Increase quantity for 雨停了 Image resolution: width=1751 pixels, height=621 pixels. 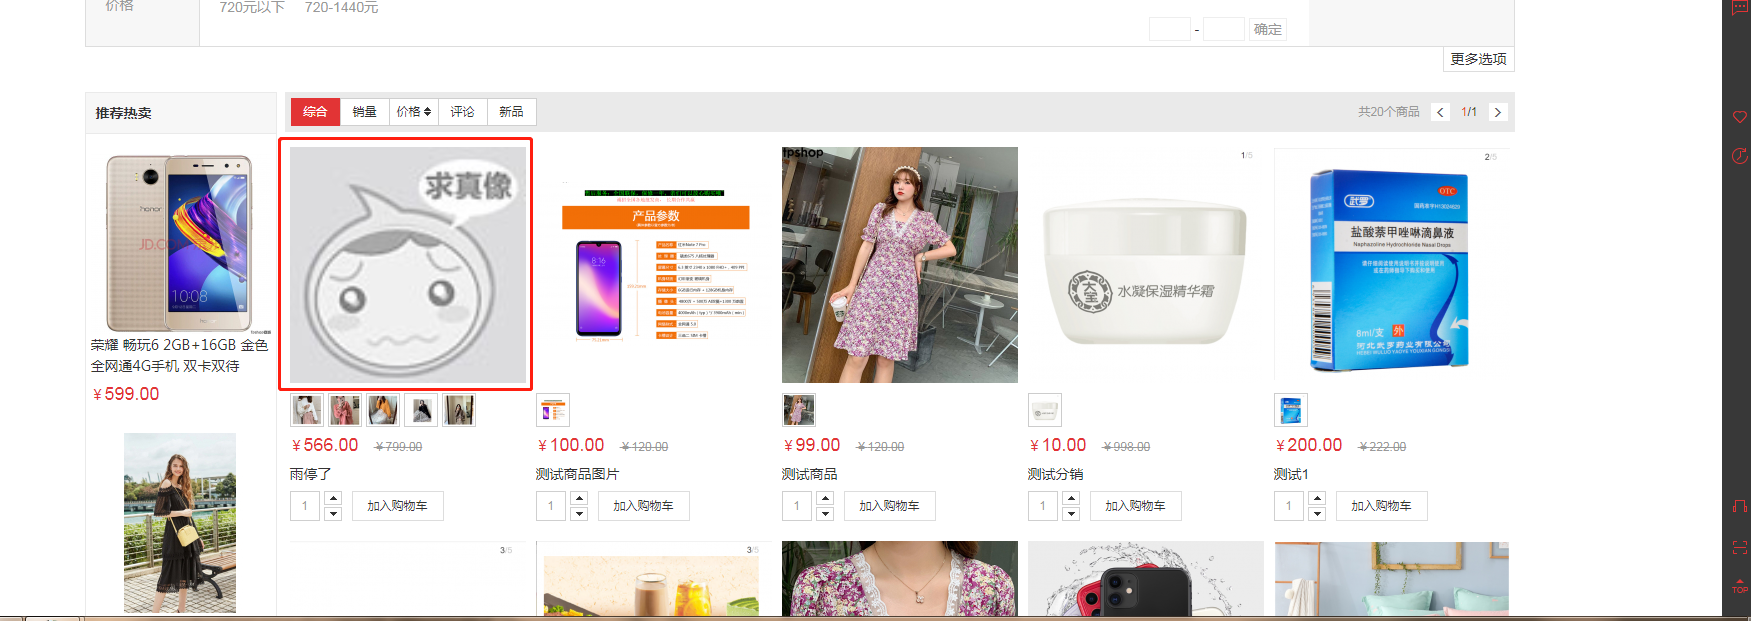(x=333, y=498)
